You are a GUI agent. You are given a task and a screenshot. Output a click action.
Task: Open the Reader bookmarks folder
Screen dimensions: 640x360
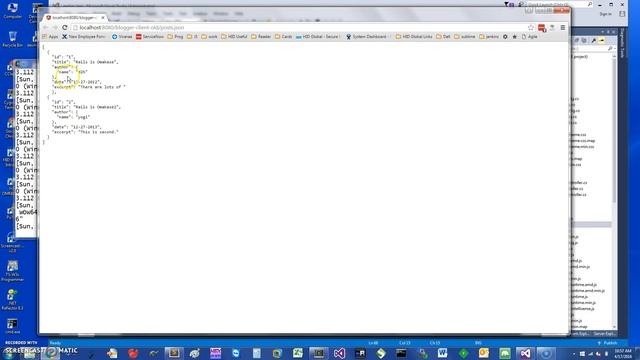[261, 37]
